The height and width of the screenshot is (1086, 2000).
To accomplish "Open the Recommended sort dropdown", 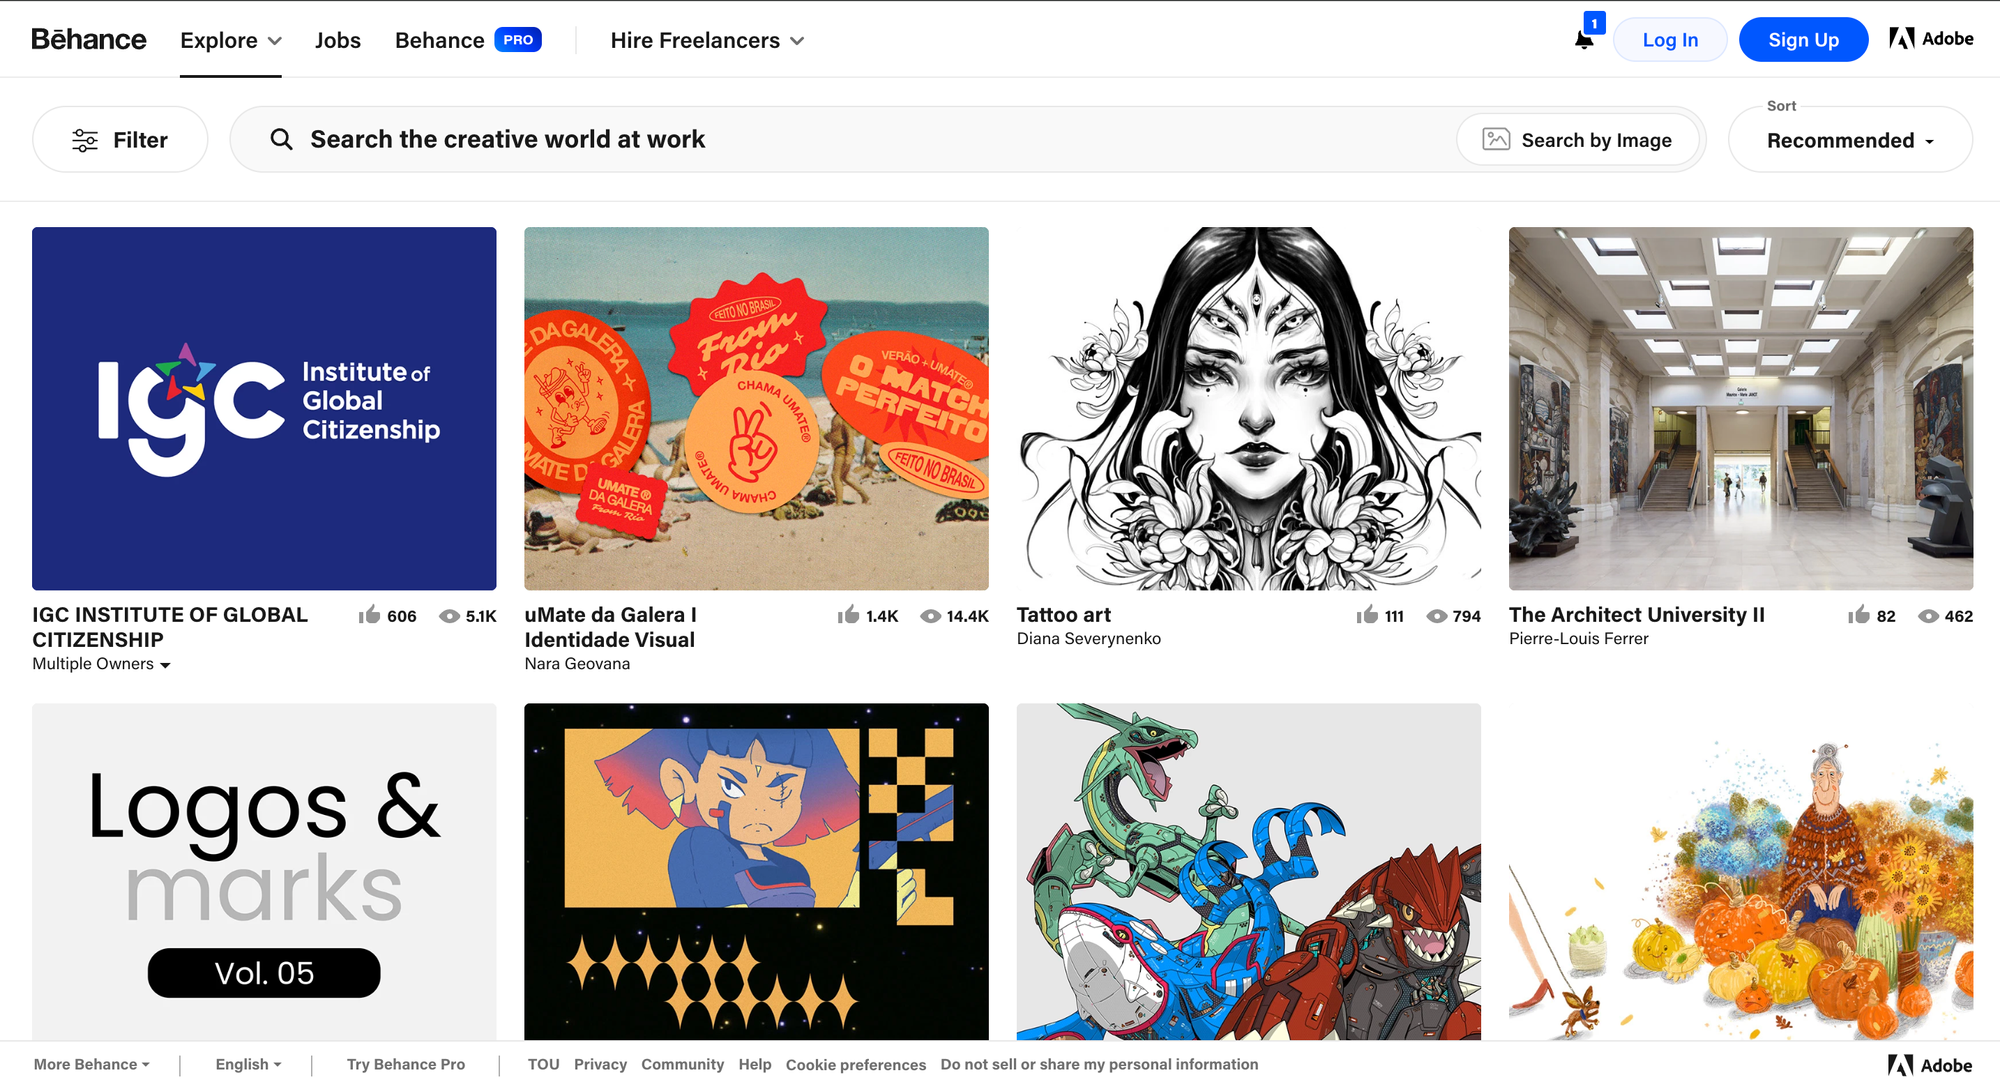I will point(1850,141).
